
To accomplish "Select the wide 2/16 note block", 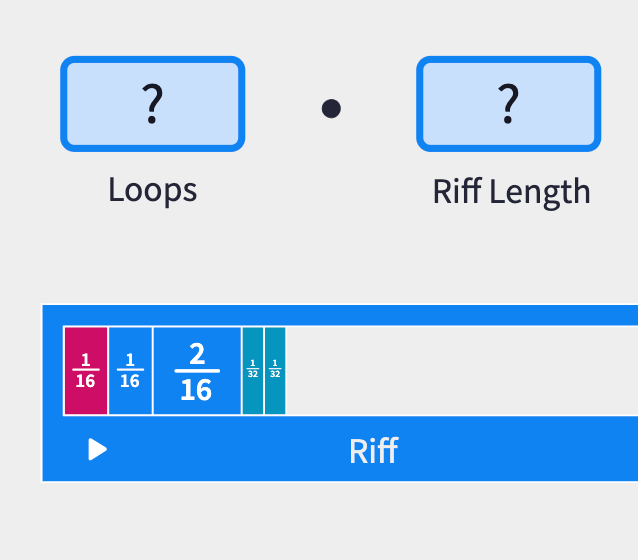I will (197, 370).
